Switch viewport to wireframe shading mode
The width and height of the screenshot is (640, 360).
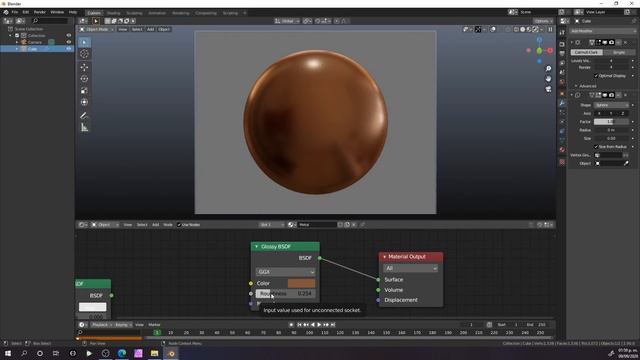tap(516, 29)
